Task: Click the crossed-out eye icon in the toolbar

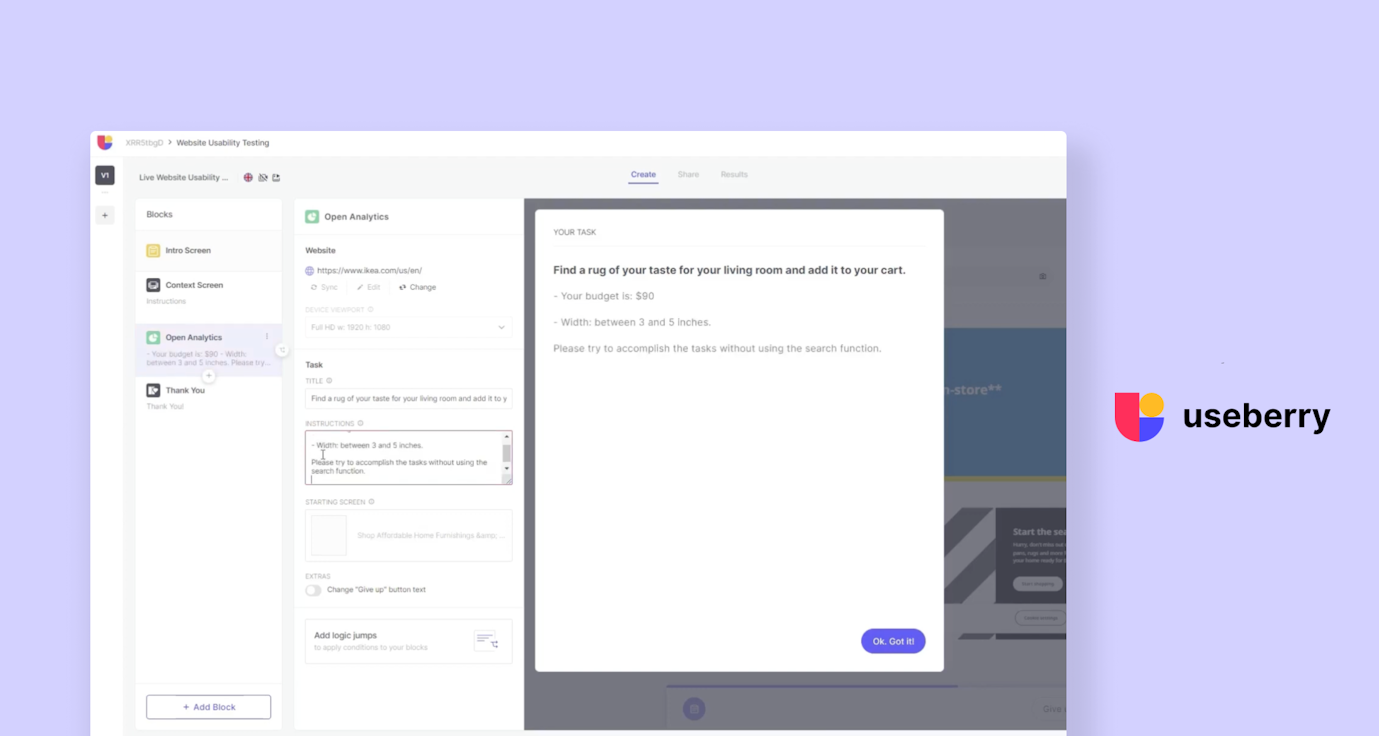Action: (x=263, y=178)
